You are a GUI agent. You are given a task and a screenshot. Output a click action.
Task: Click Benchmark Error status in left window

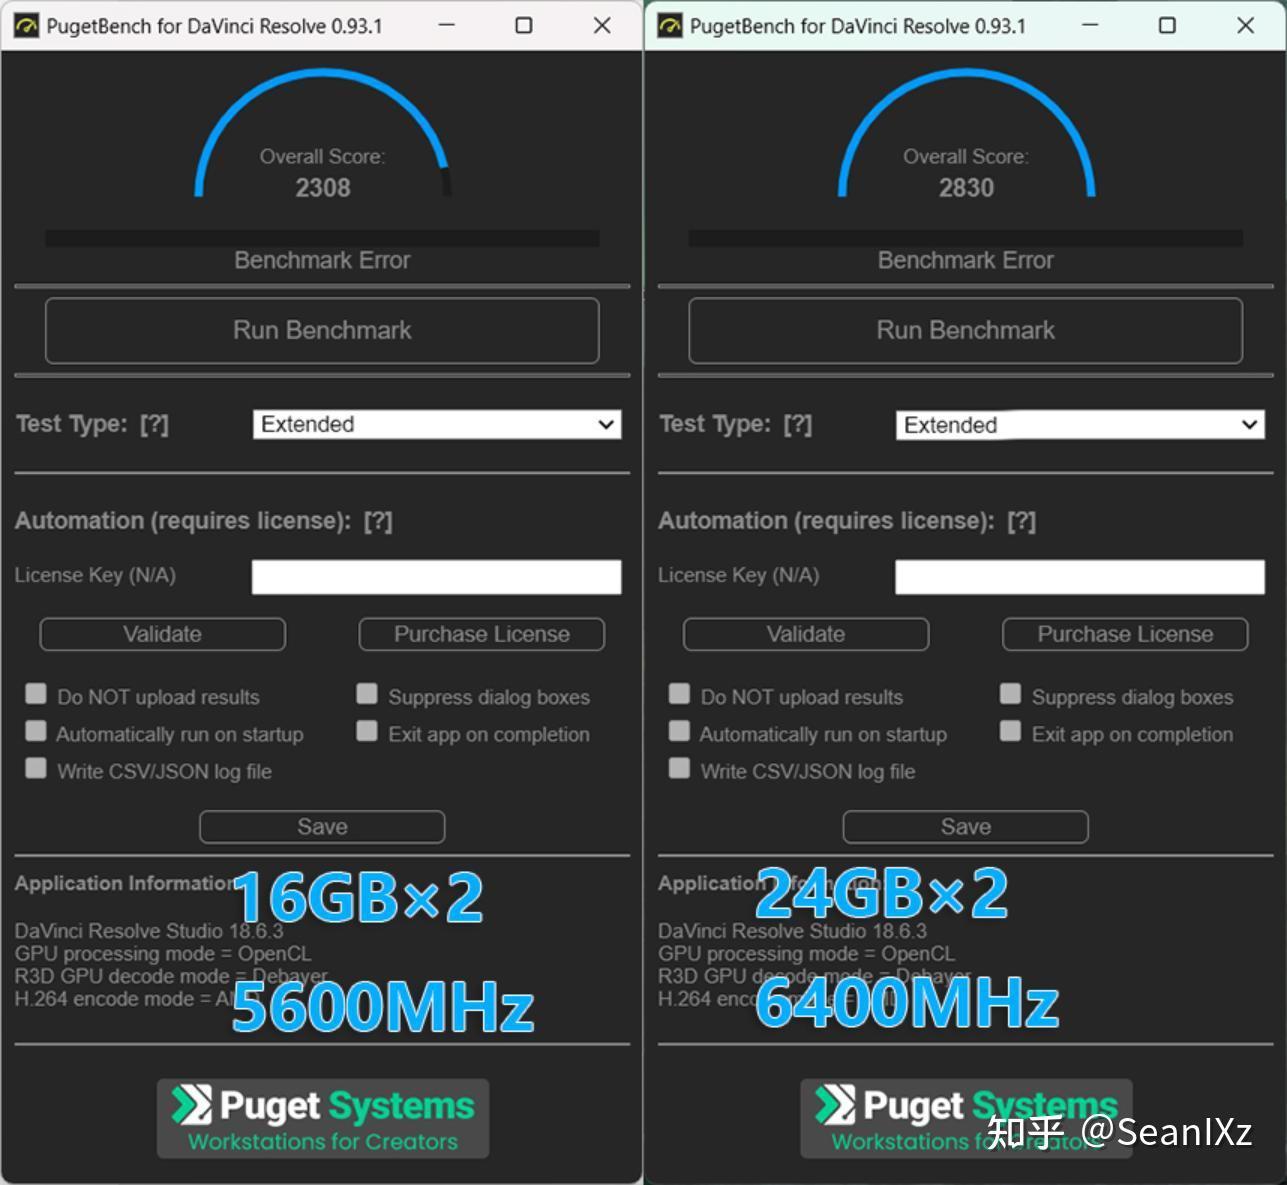point(322,260)
